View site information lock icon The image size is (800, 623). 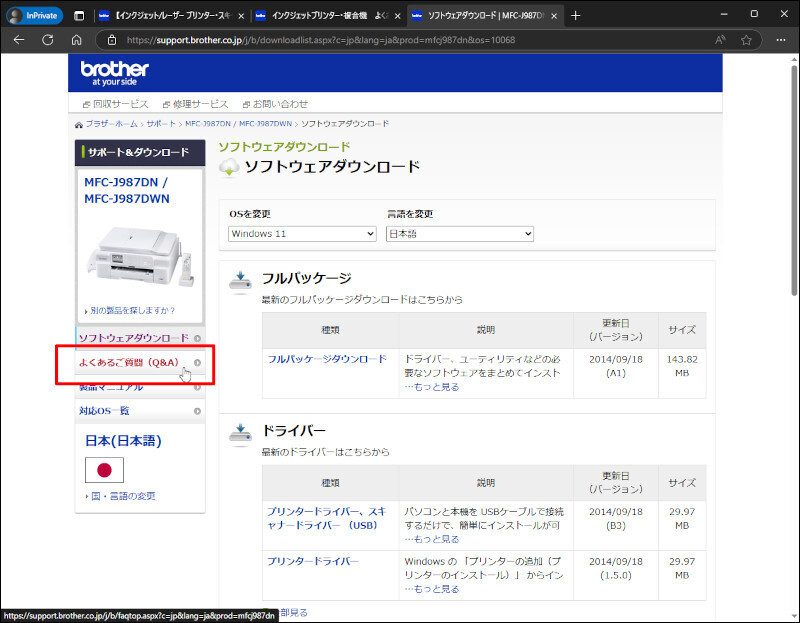click(x=112, y=40)
